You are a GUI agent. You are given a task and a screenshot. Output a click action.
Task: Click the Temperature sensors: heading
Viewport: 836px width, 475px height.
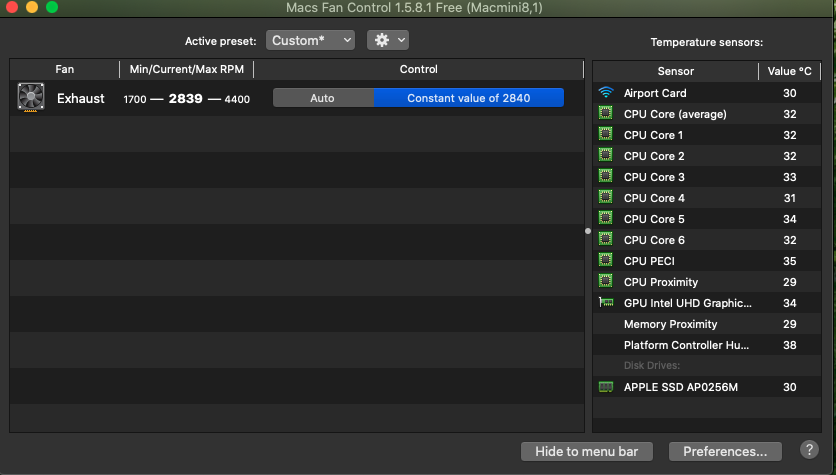(x=706, y=42)
